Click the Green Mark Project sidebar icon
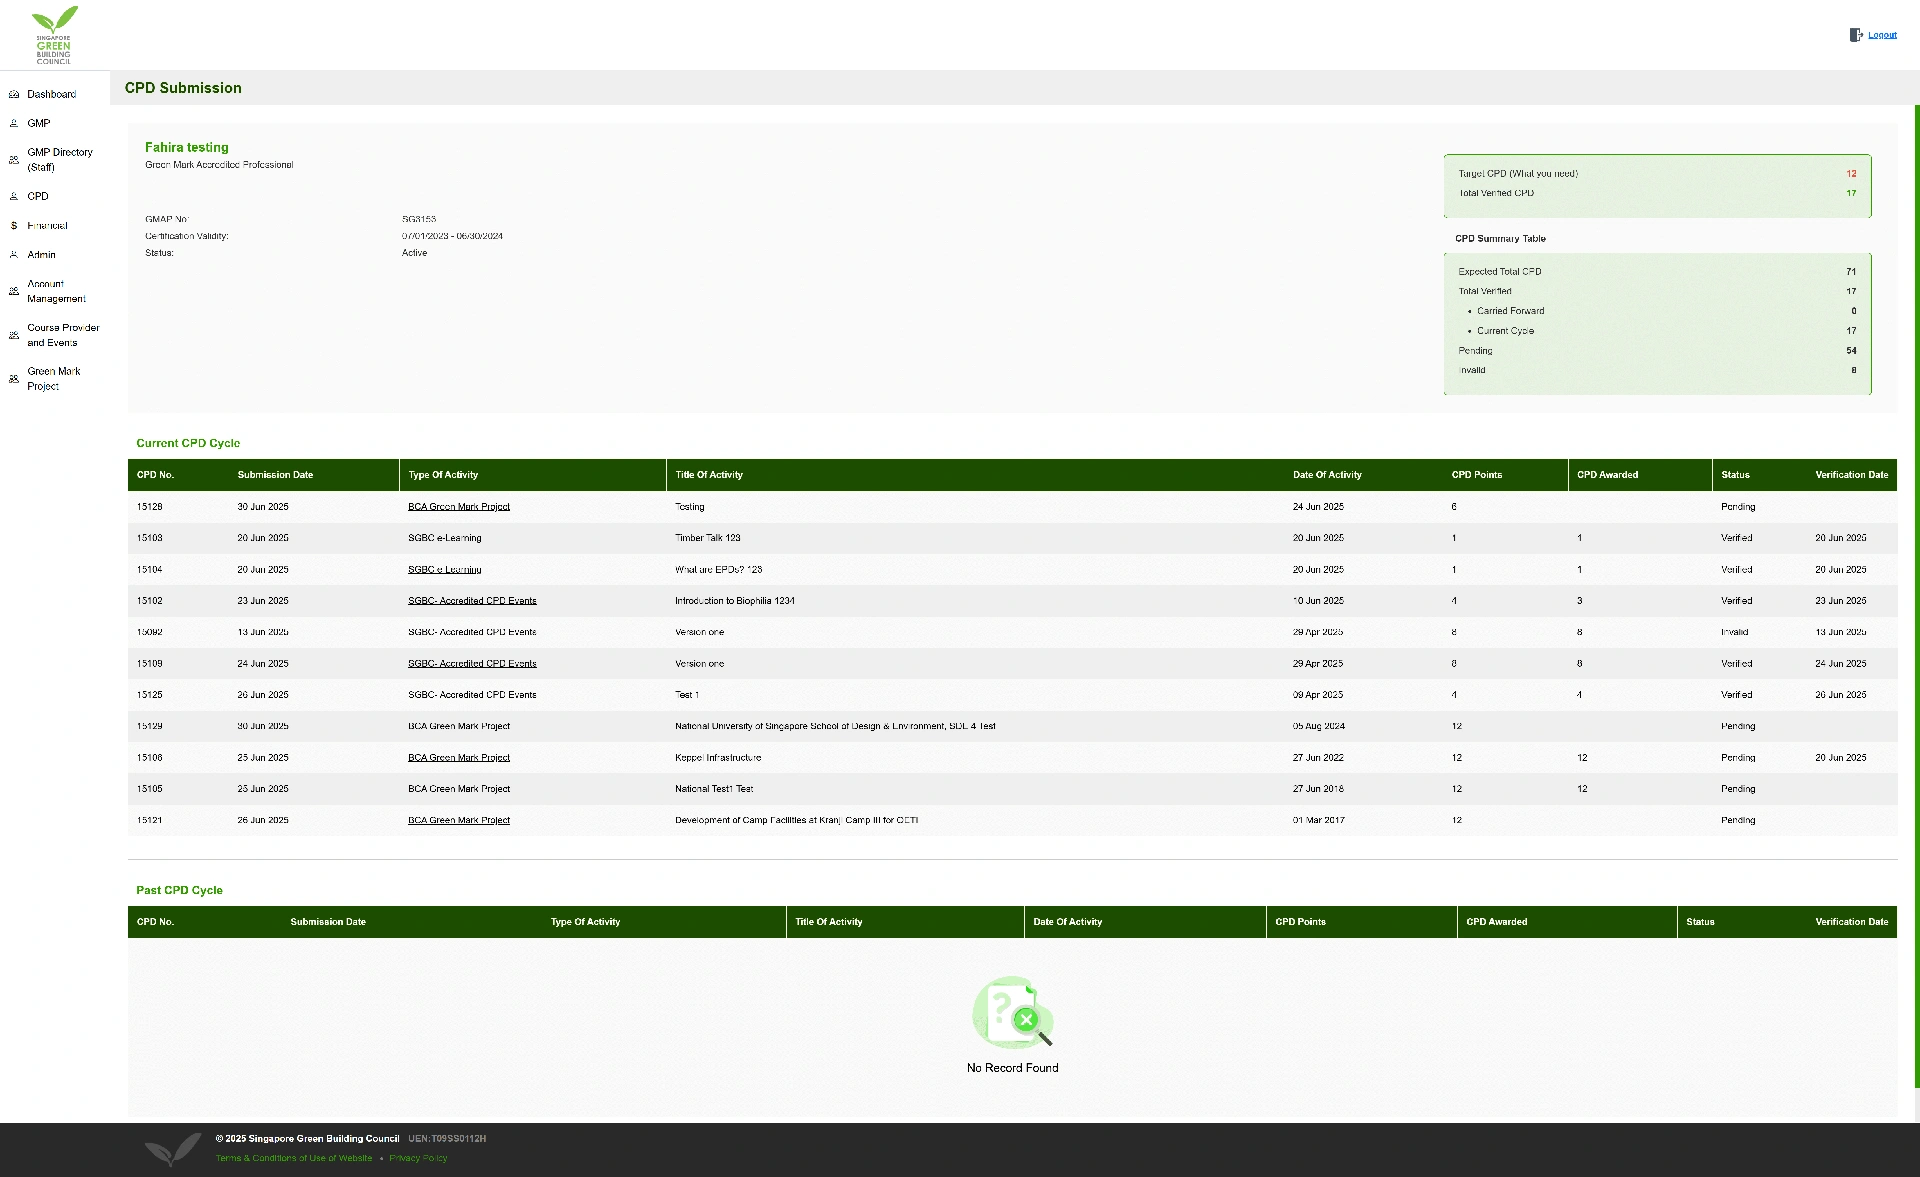Screen dimensions: 1920x1177 [14, 379]
